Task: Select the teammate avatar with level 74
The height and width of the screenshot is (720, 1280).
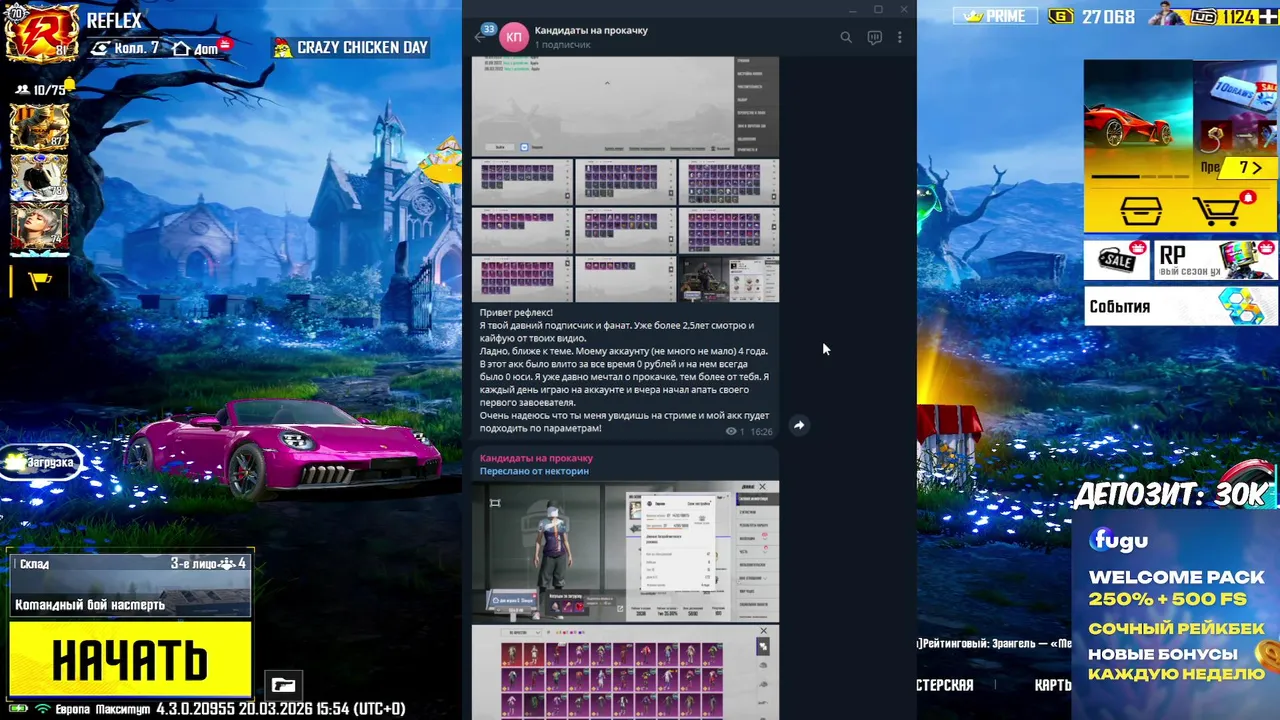Action: tap(39, 227)
